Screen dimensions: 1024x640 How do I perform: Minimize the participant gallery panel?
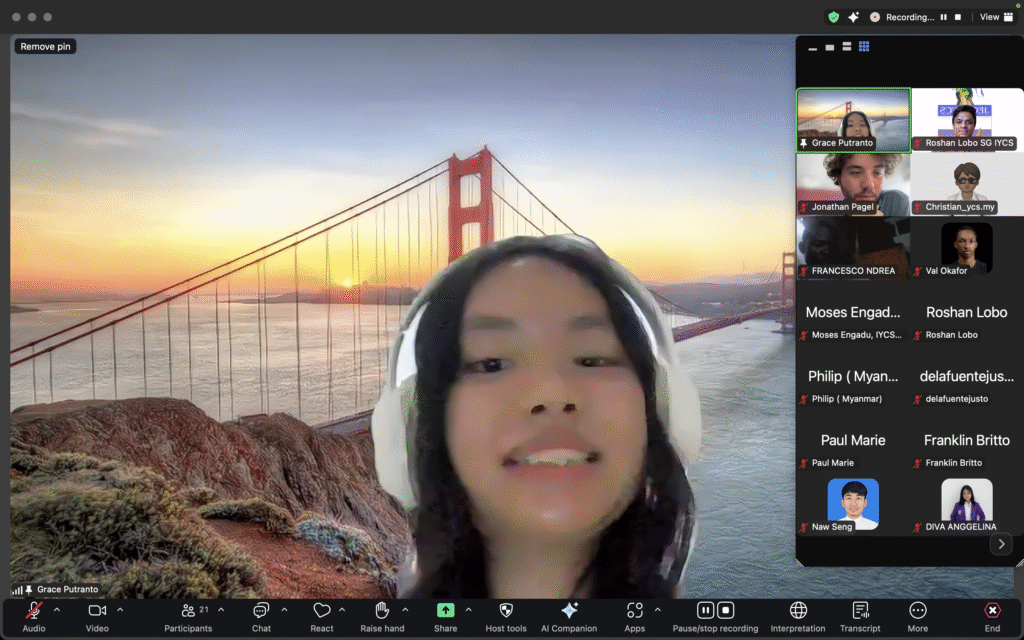(812, 48)
